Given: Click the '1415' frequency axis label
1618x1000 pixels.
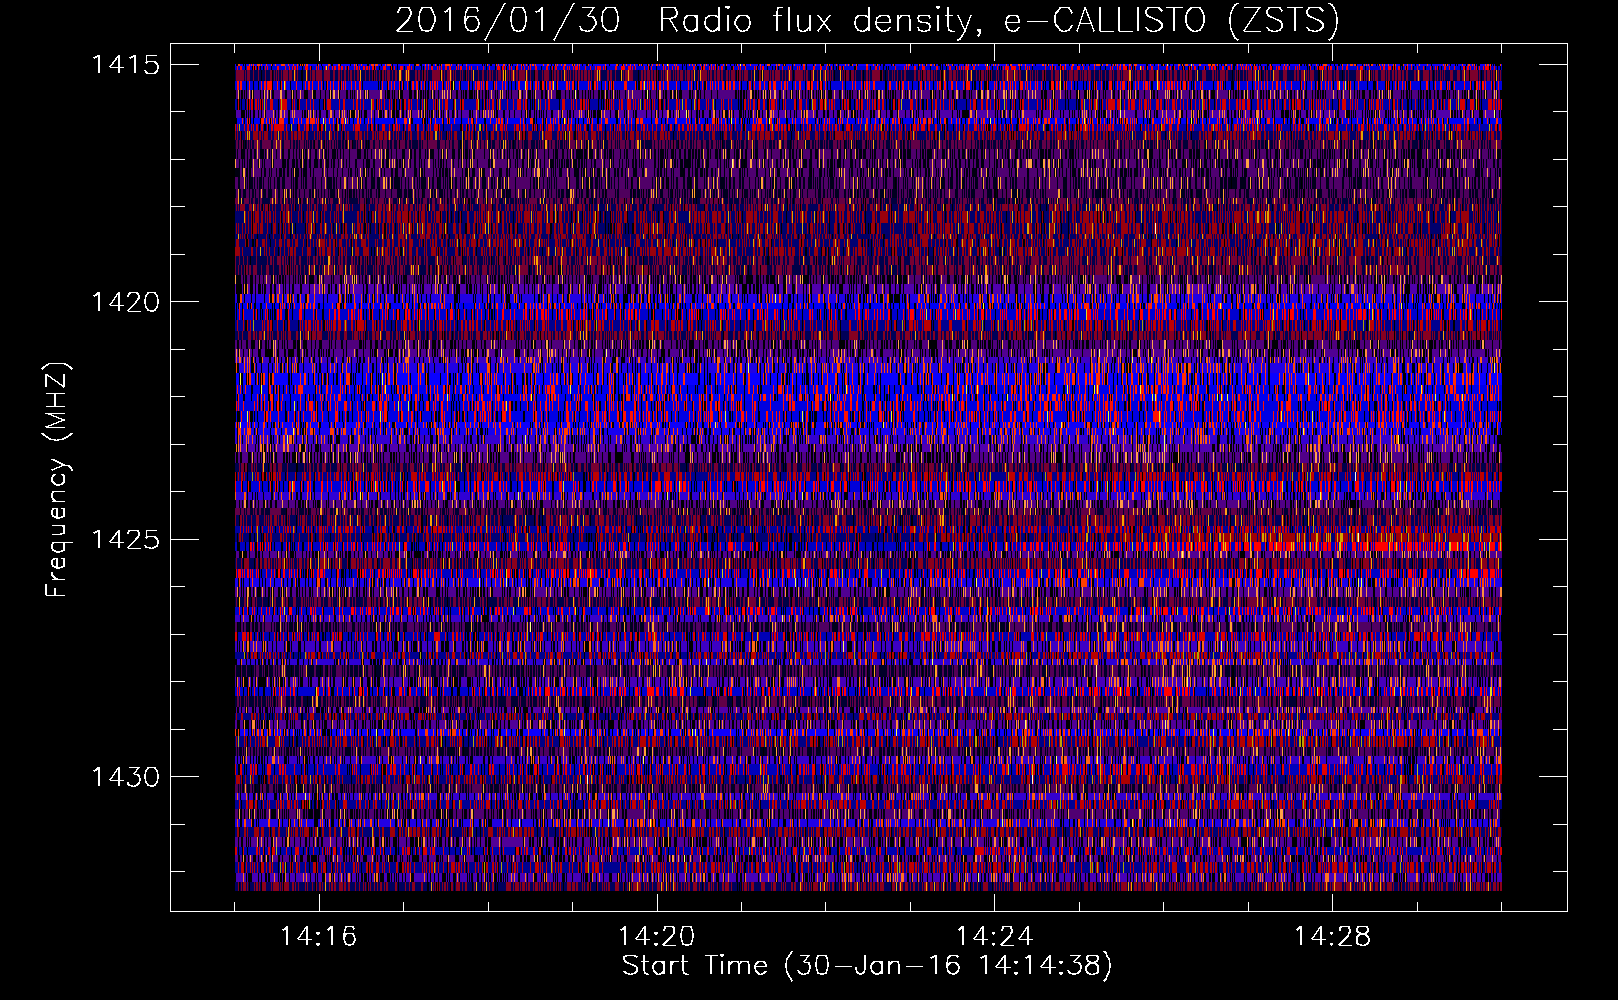Looking at the screenshot, I should tap(125, 65).
